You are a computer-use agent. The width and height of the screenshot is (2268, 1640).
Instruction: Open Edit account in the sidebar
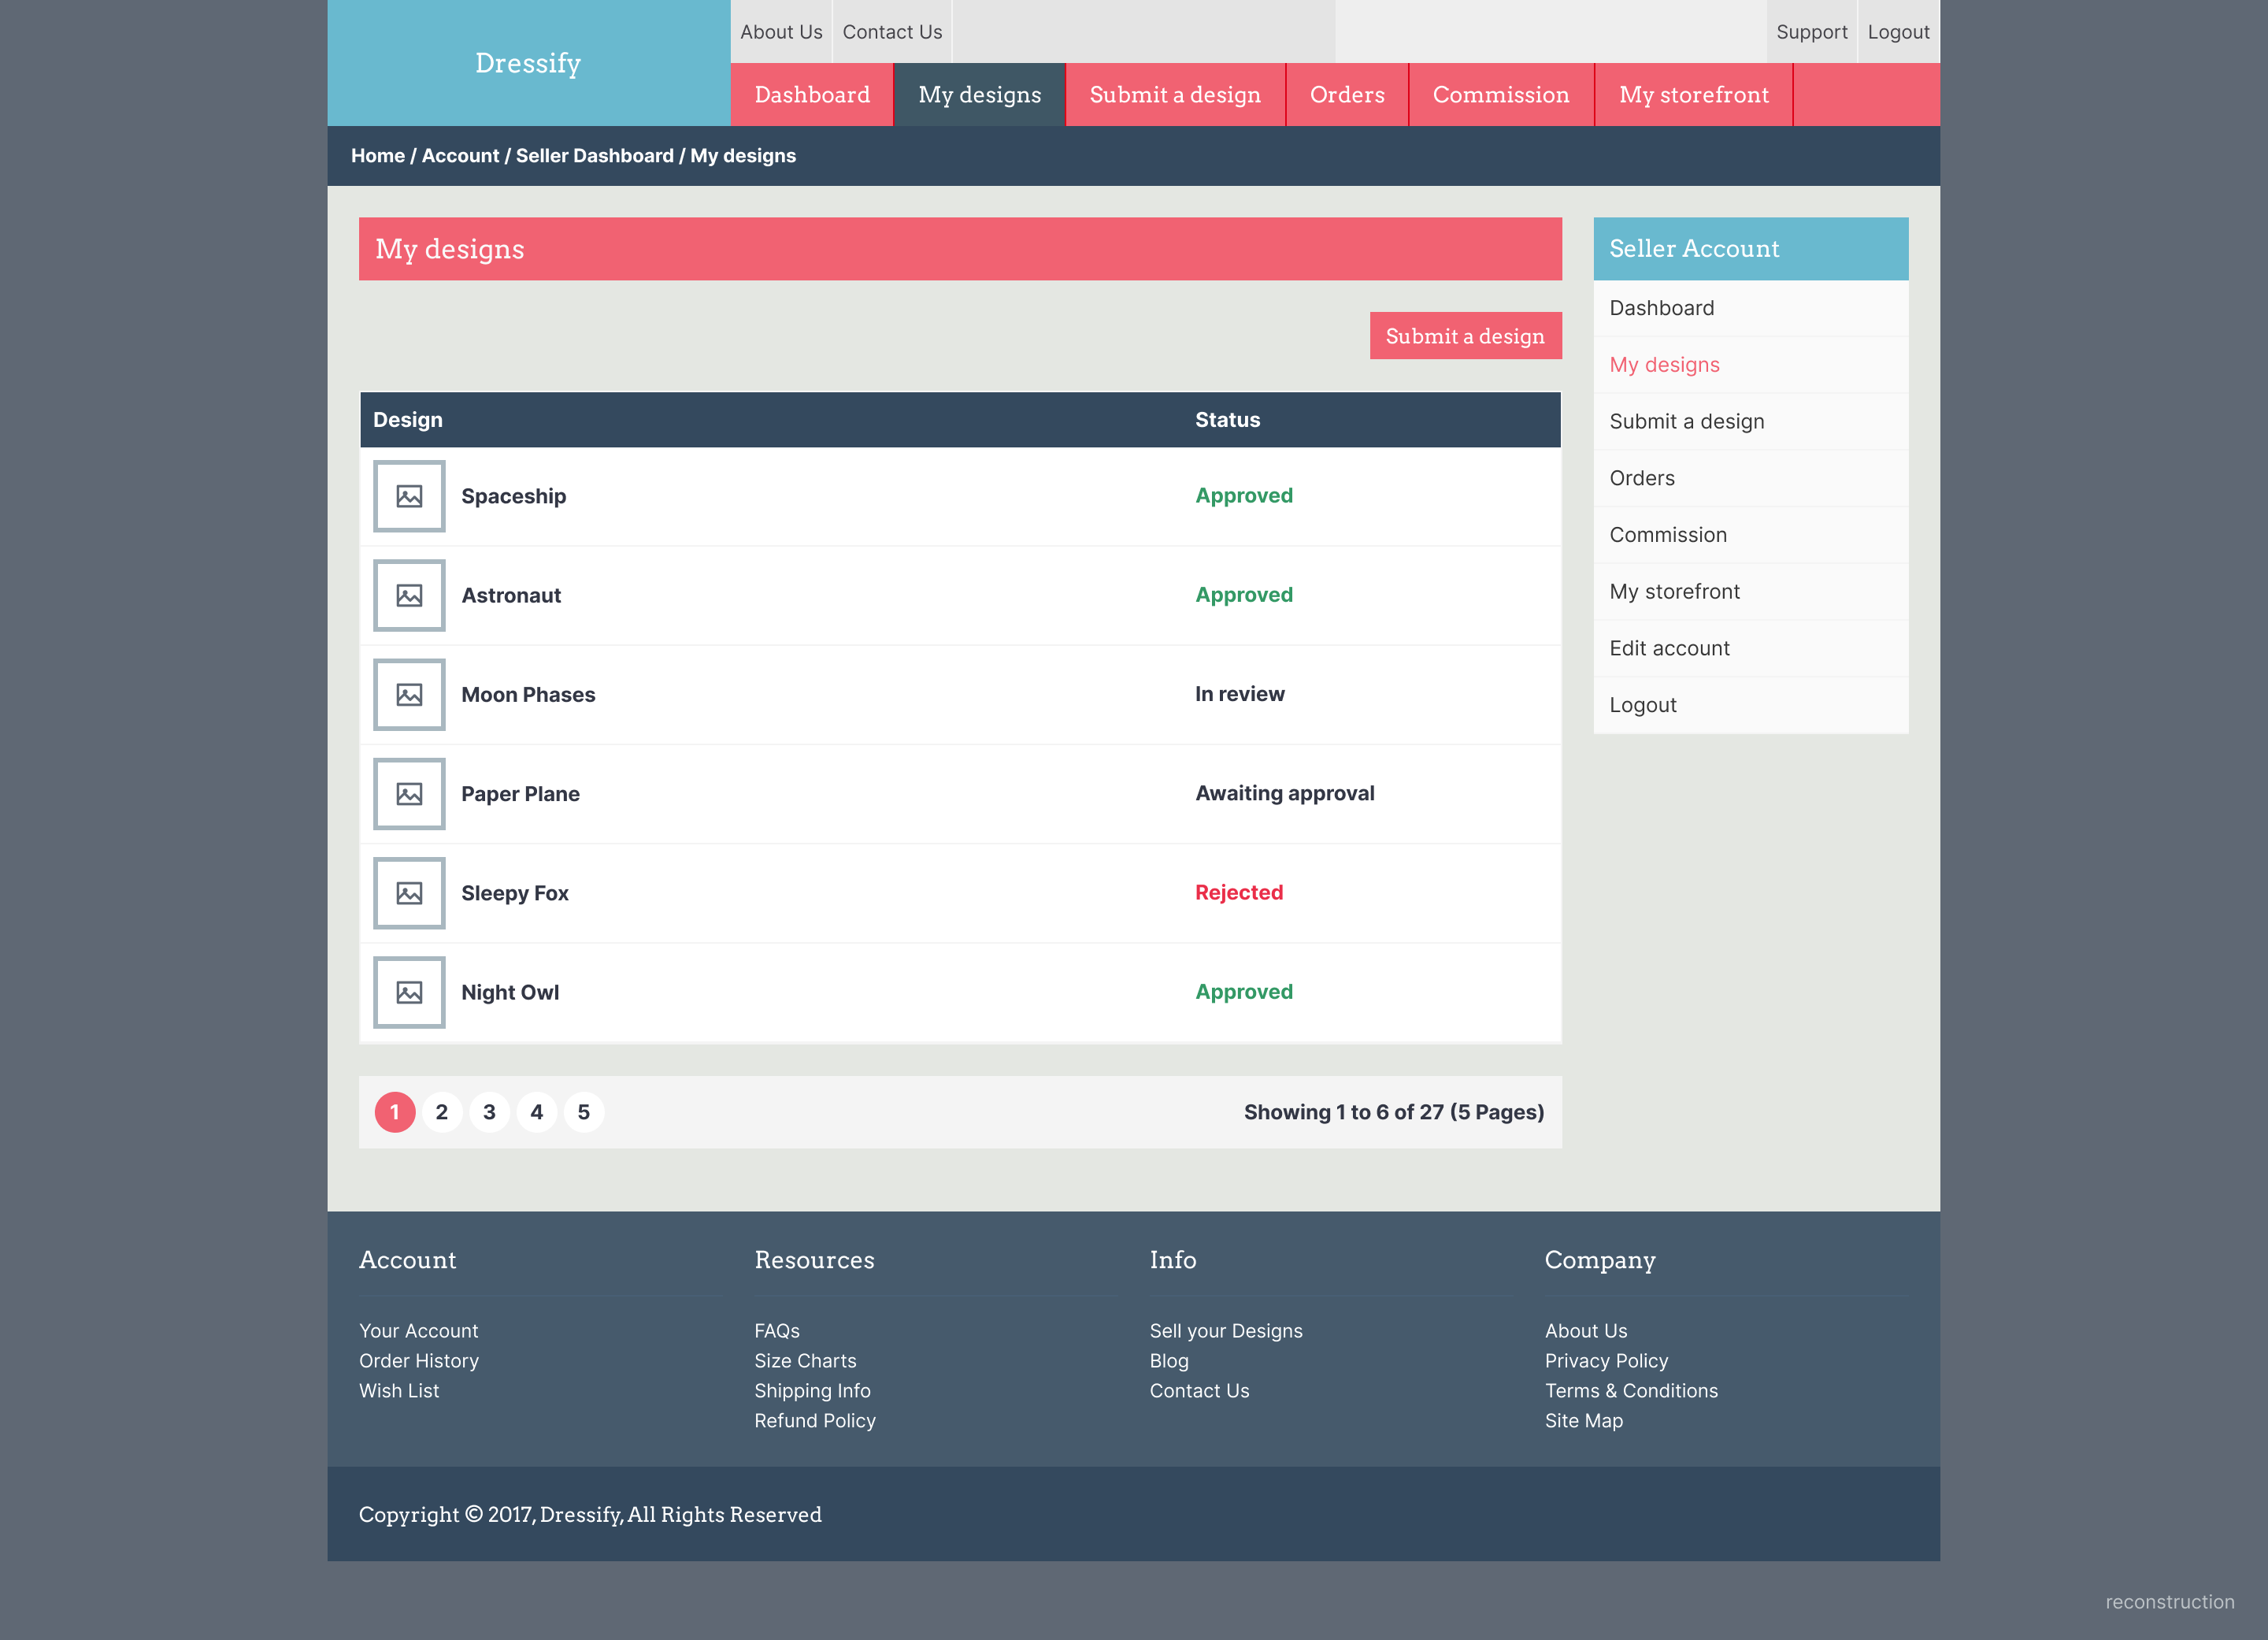pyautogui.click(x=1750, y=648)
